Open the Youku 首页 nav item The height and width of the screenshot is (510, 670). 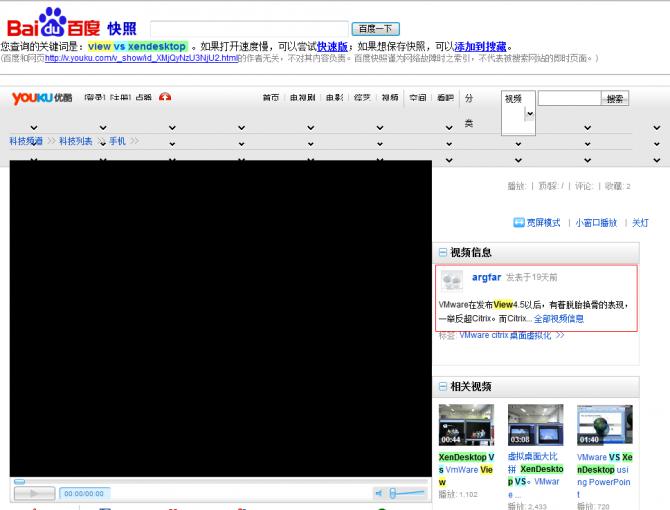(x=270, y=98)
